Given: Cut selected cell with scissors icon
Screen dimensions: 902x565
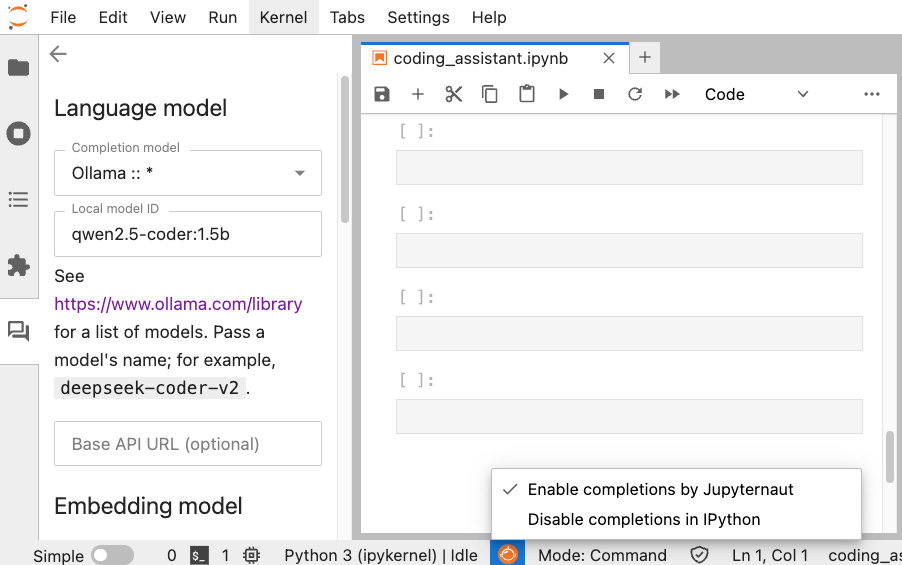Looking at the screenshot, I should tap(454, 94).
